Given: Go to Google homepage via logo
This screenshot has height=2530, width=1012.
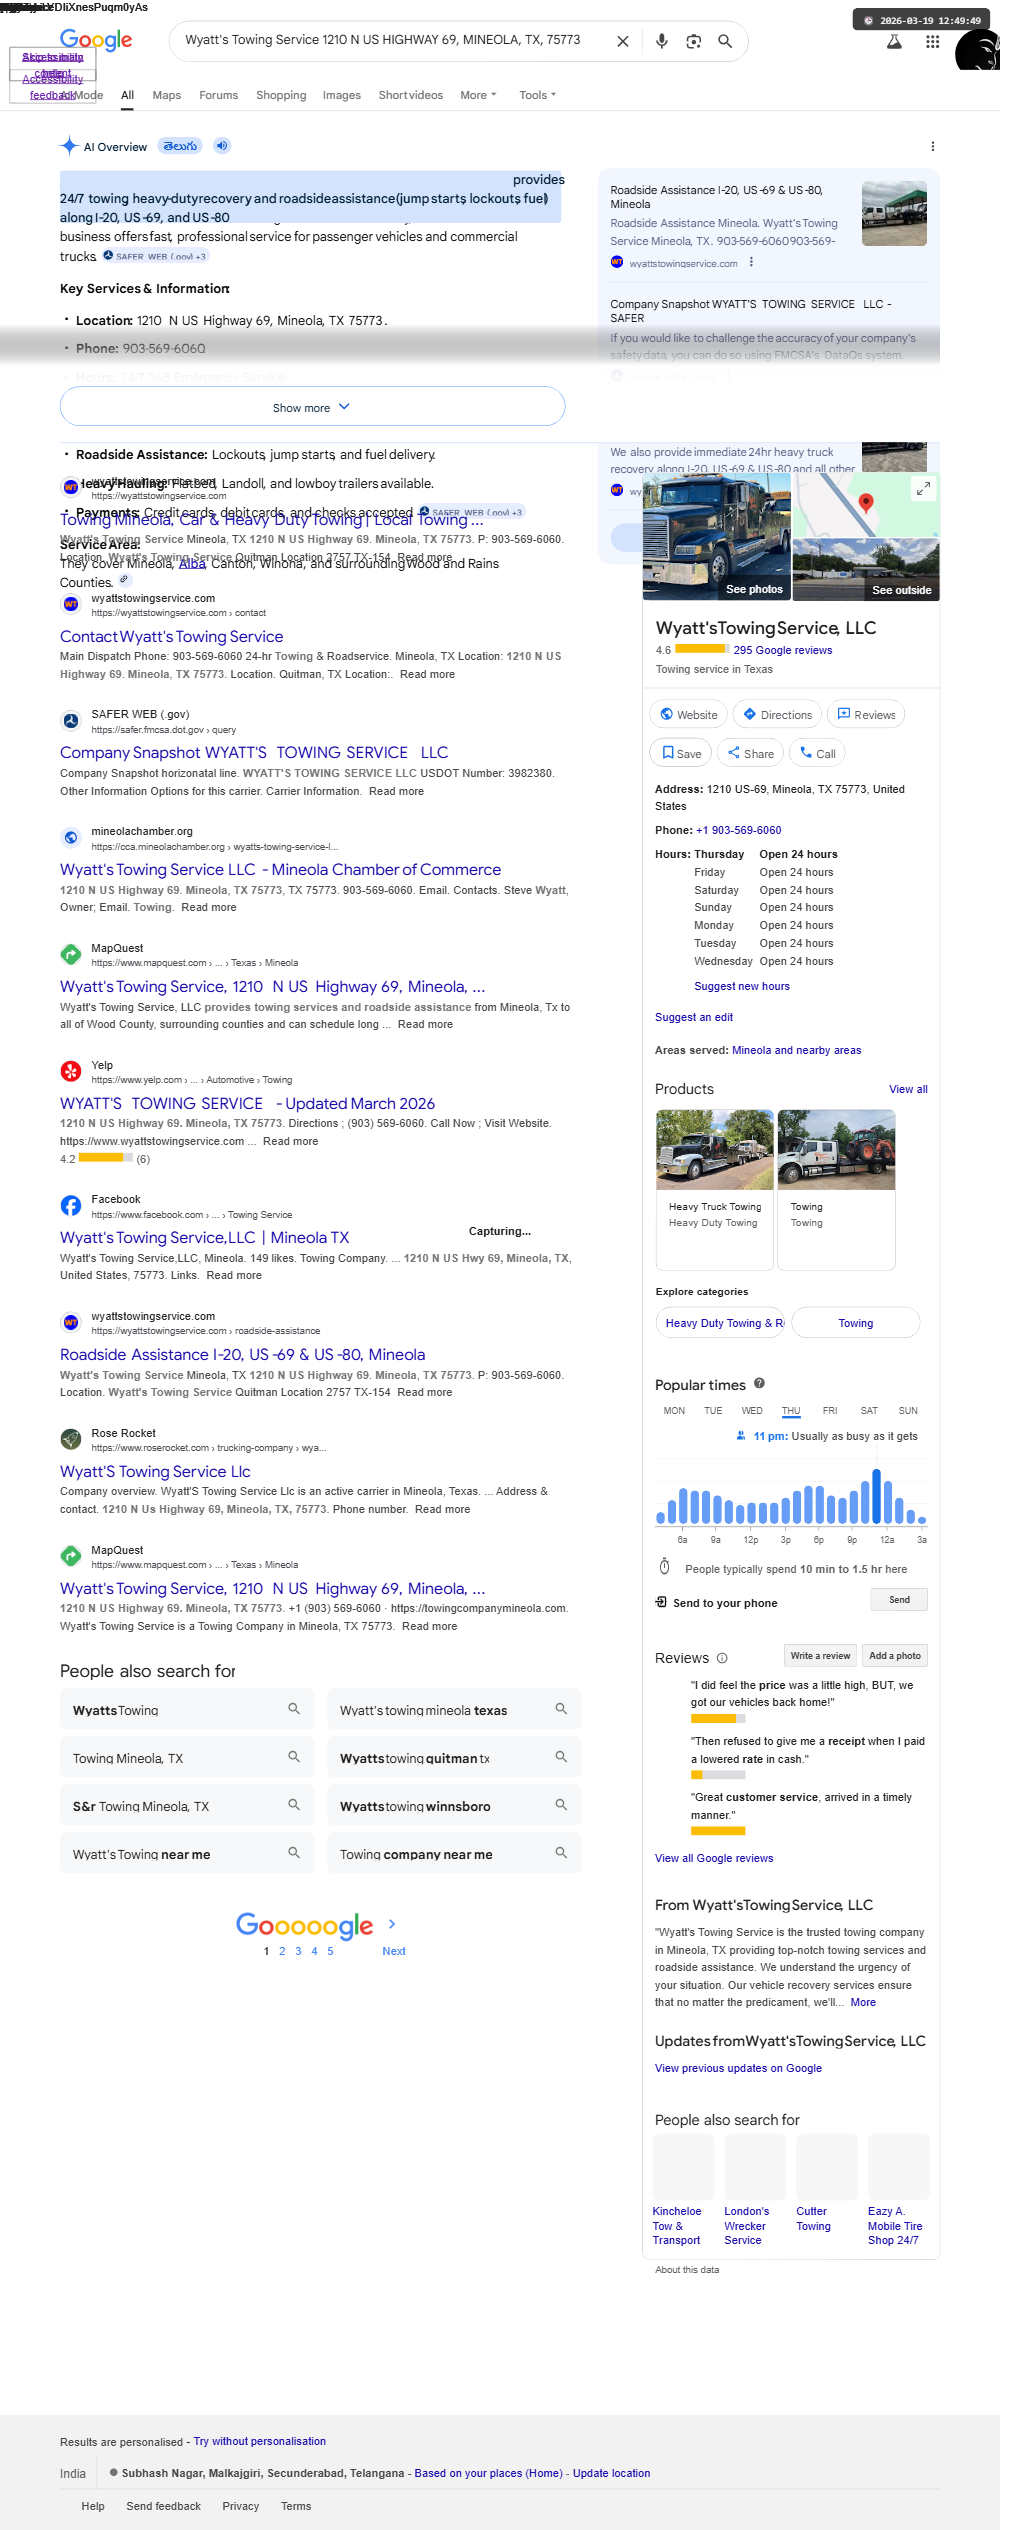Looking at the screenshot, I should 96,40.
